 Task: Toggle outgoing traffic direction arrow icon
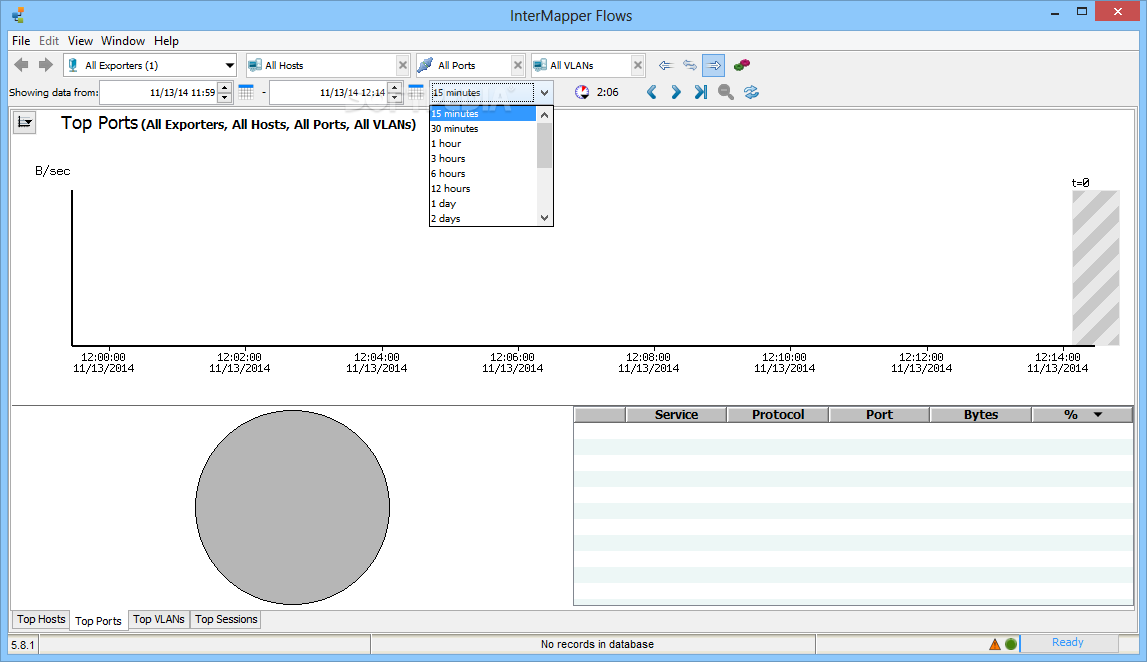714,65
